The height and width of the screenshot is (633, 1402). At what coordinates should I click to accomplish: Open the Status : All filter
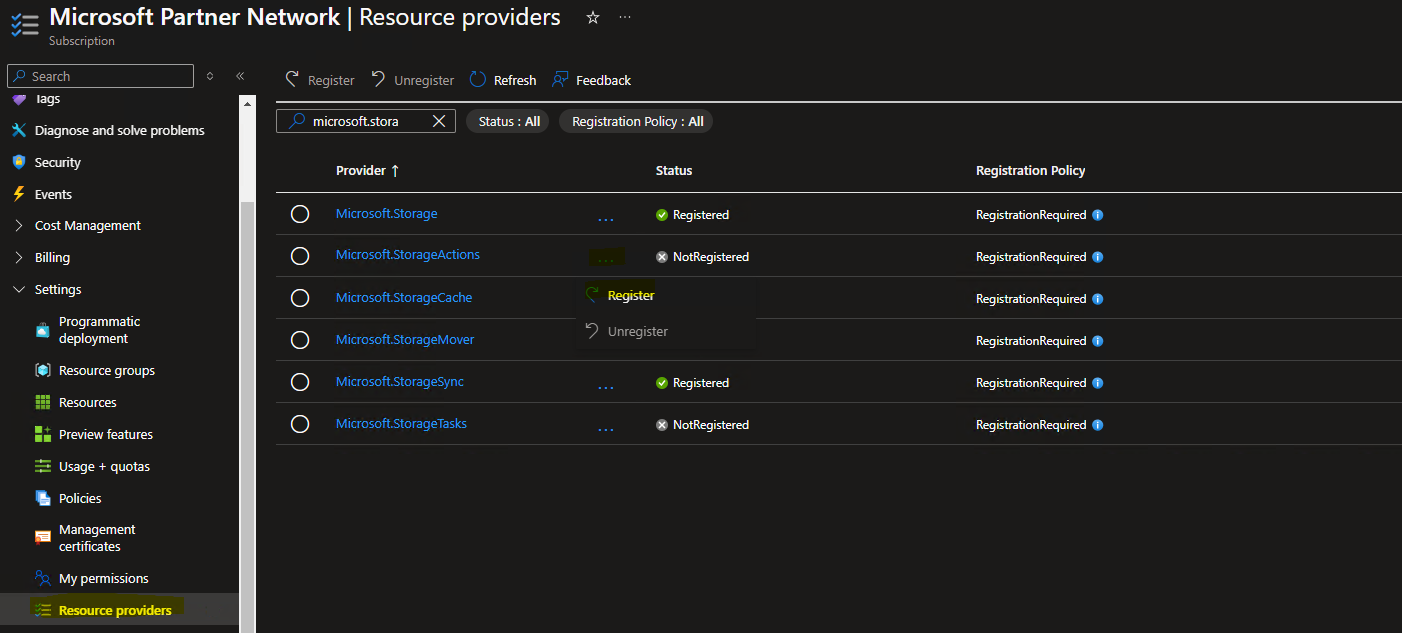[508, 121]
